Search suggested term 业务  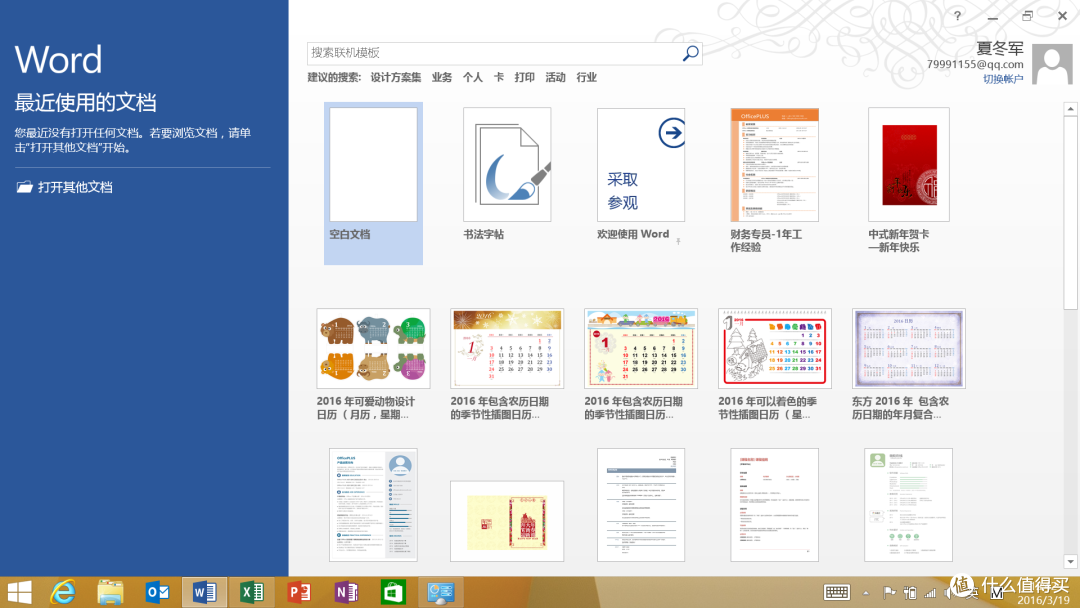(442, 77)
